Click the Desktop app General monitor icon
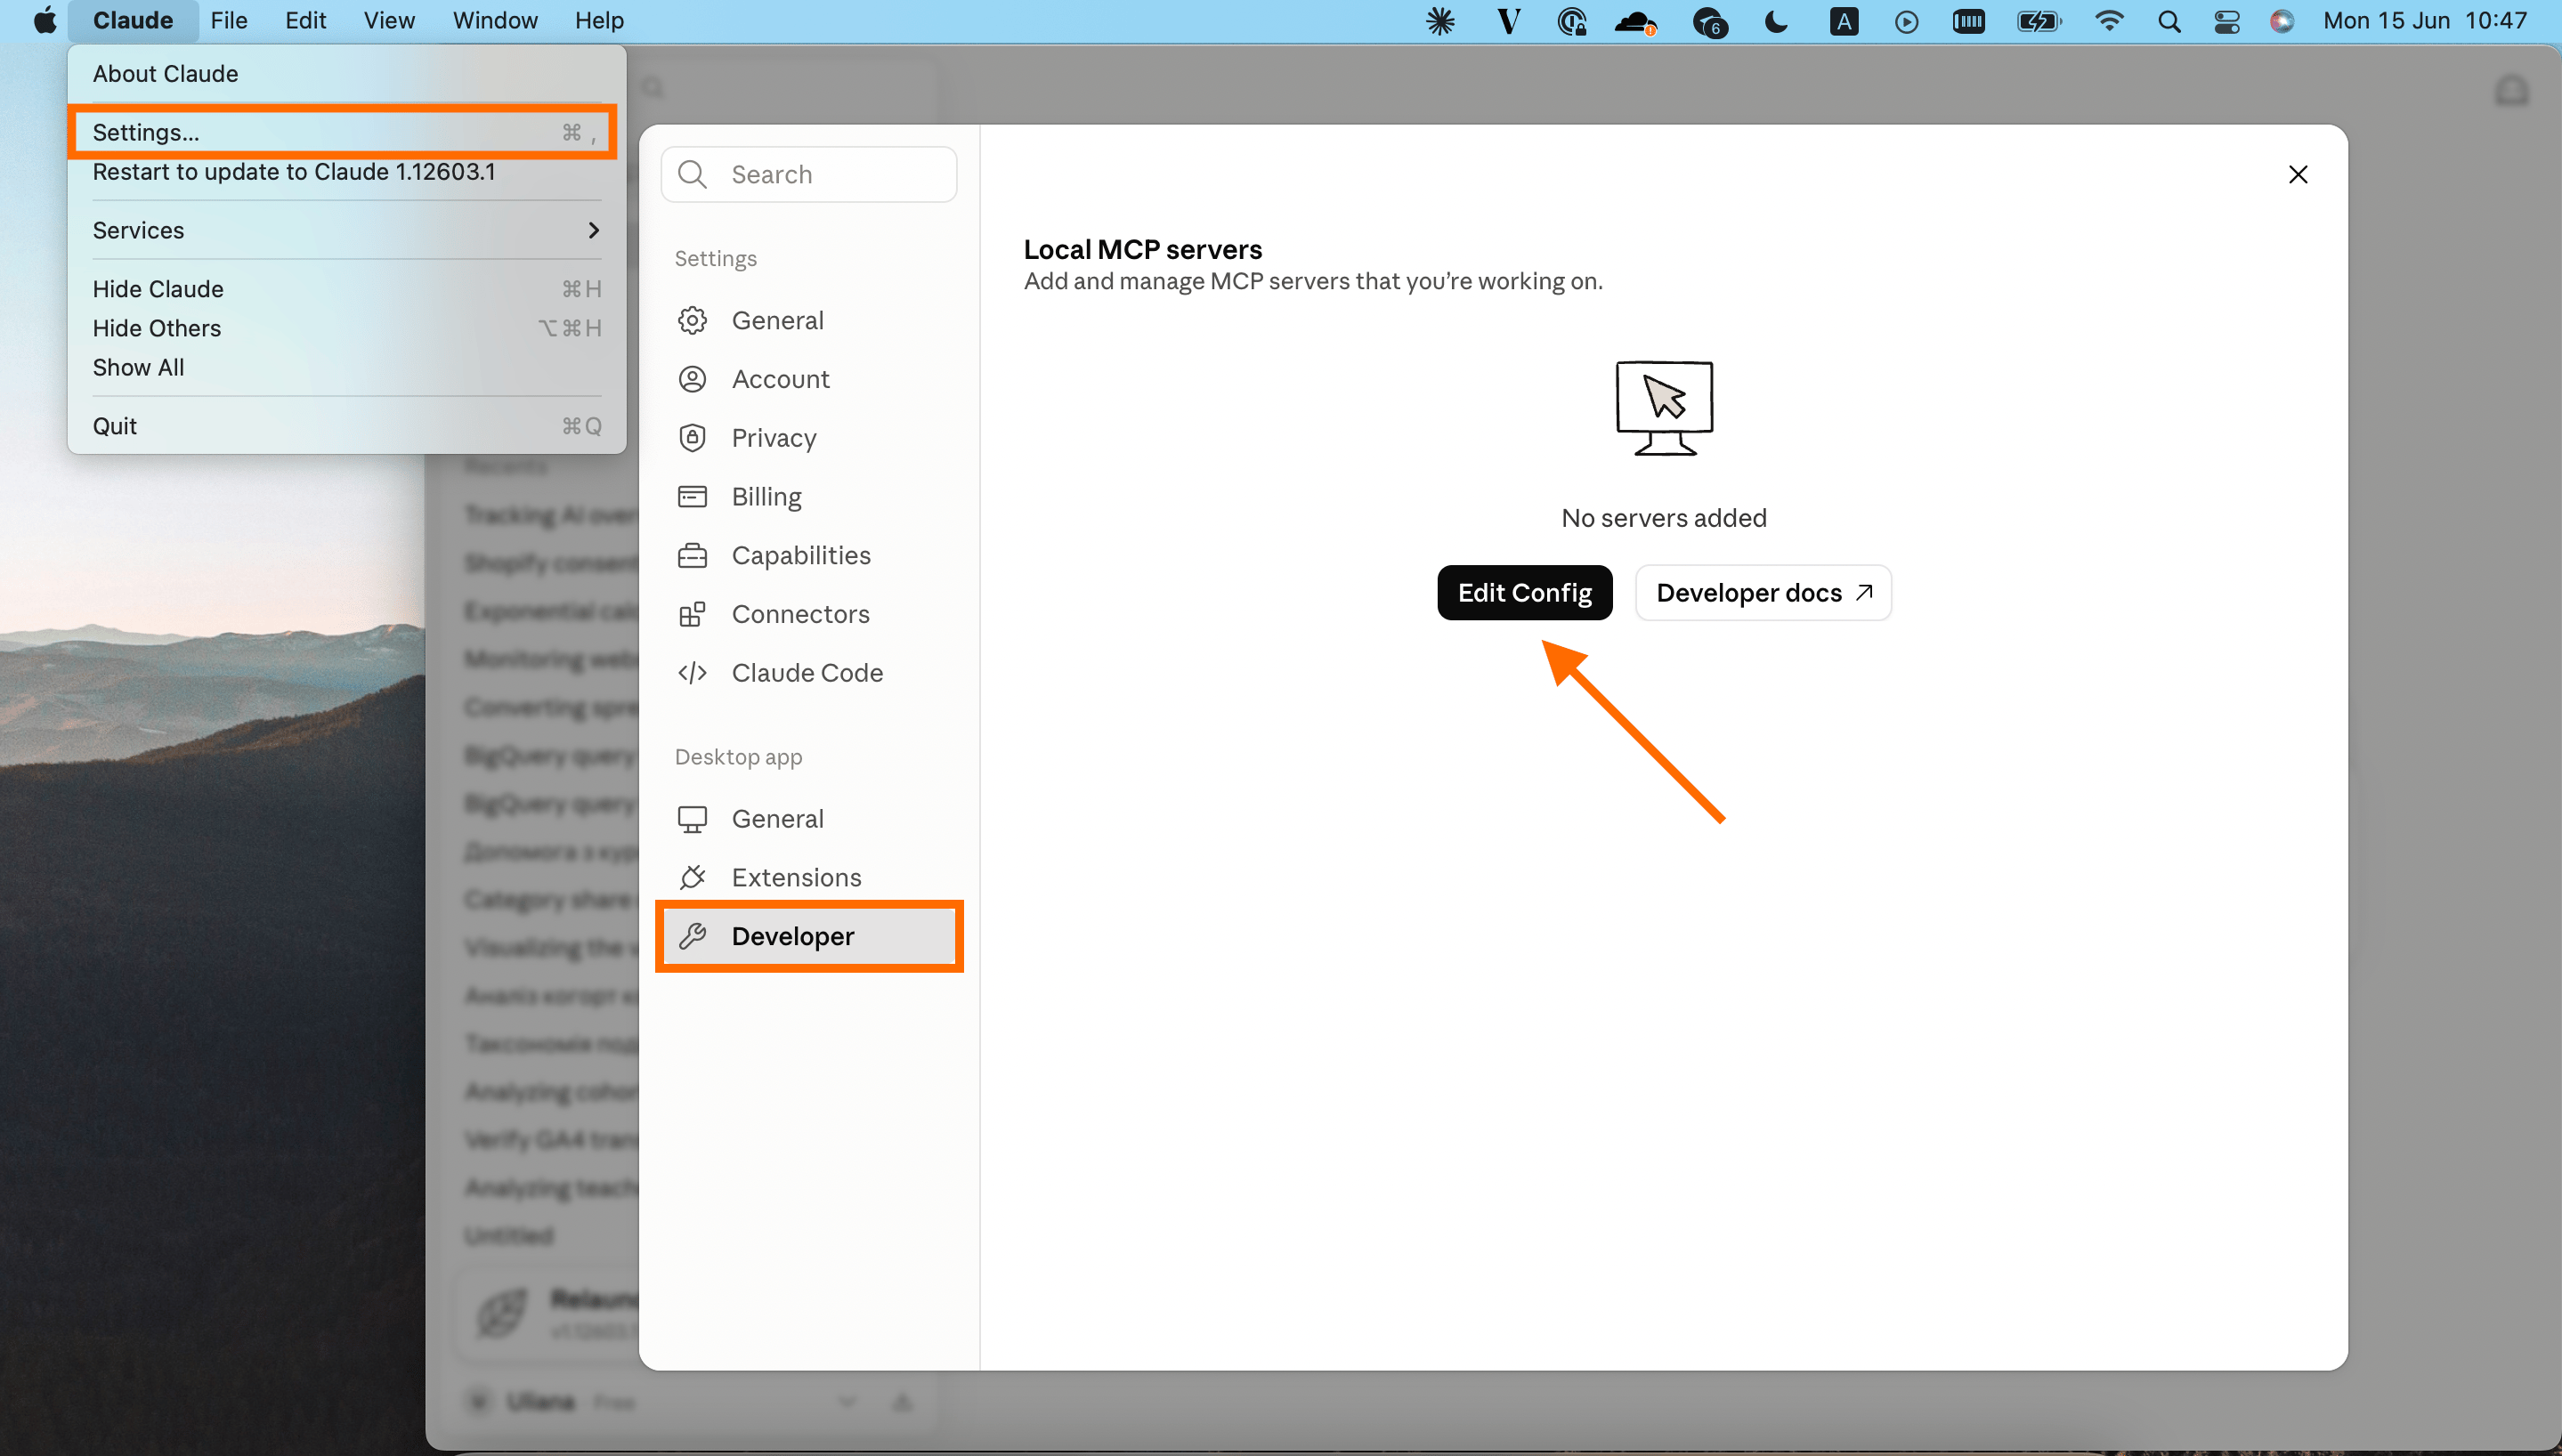The width and height of the screenshot is (2562, 1456). tap(692, 819)
